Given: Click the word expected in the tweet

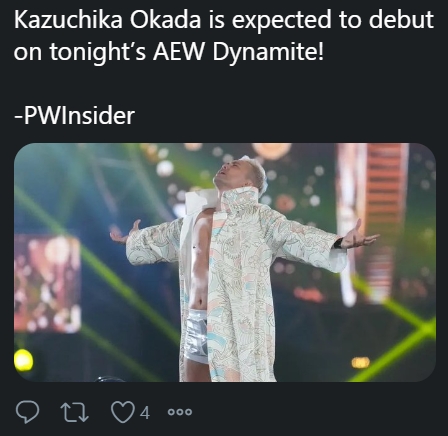Looking at the screenshot, I should [281, 21].
